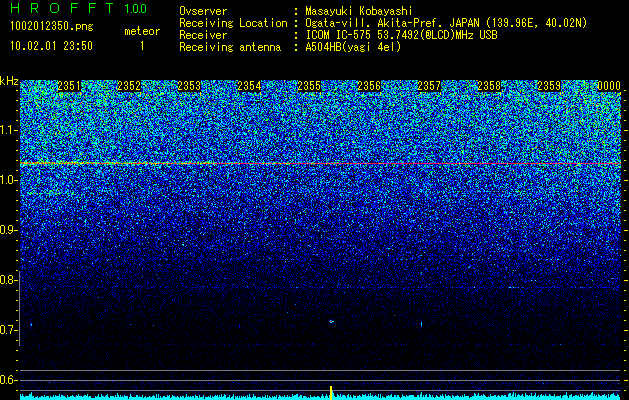
Task: Click the 0.9 frequency axis label
Action: coord(9,230)
